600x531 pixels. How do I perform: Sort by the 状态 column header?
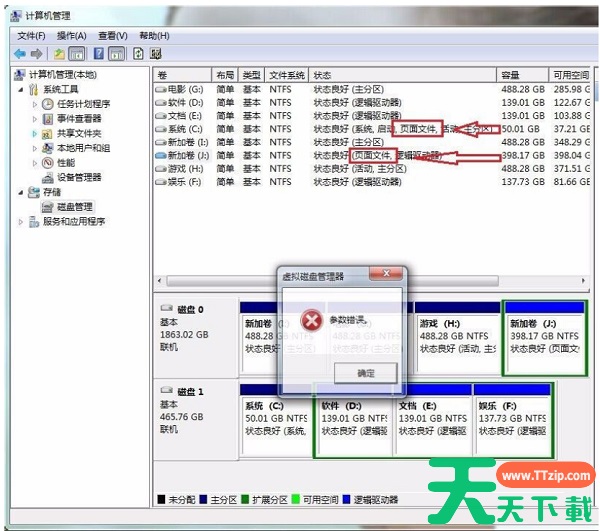click(x=403, y=75)
